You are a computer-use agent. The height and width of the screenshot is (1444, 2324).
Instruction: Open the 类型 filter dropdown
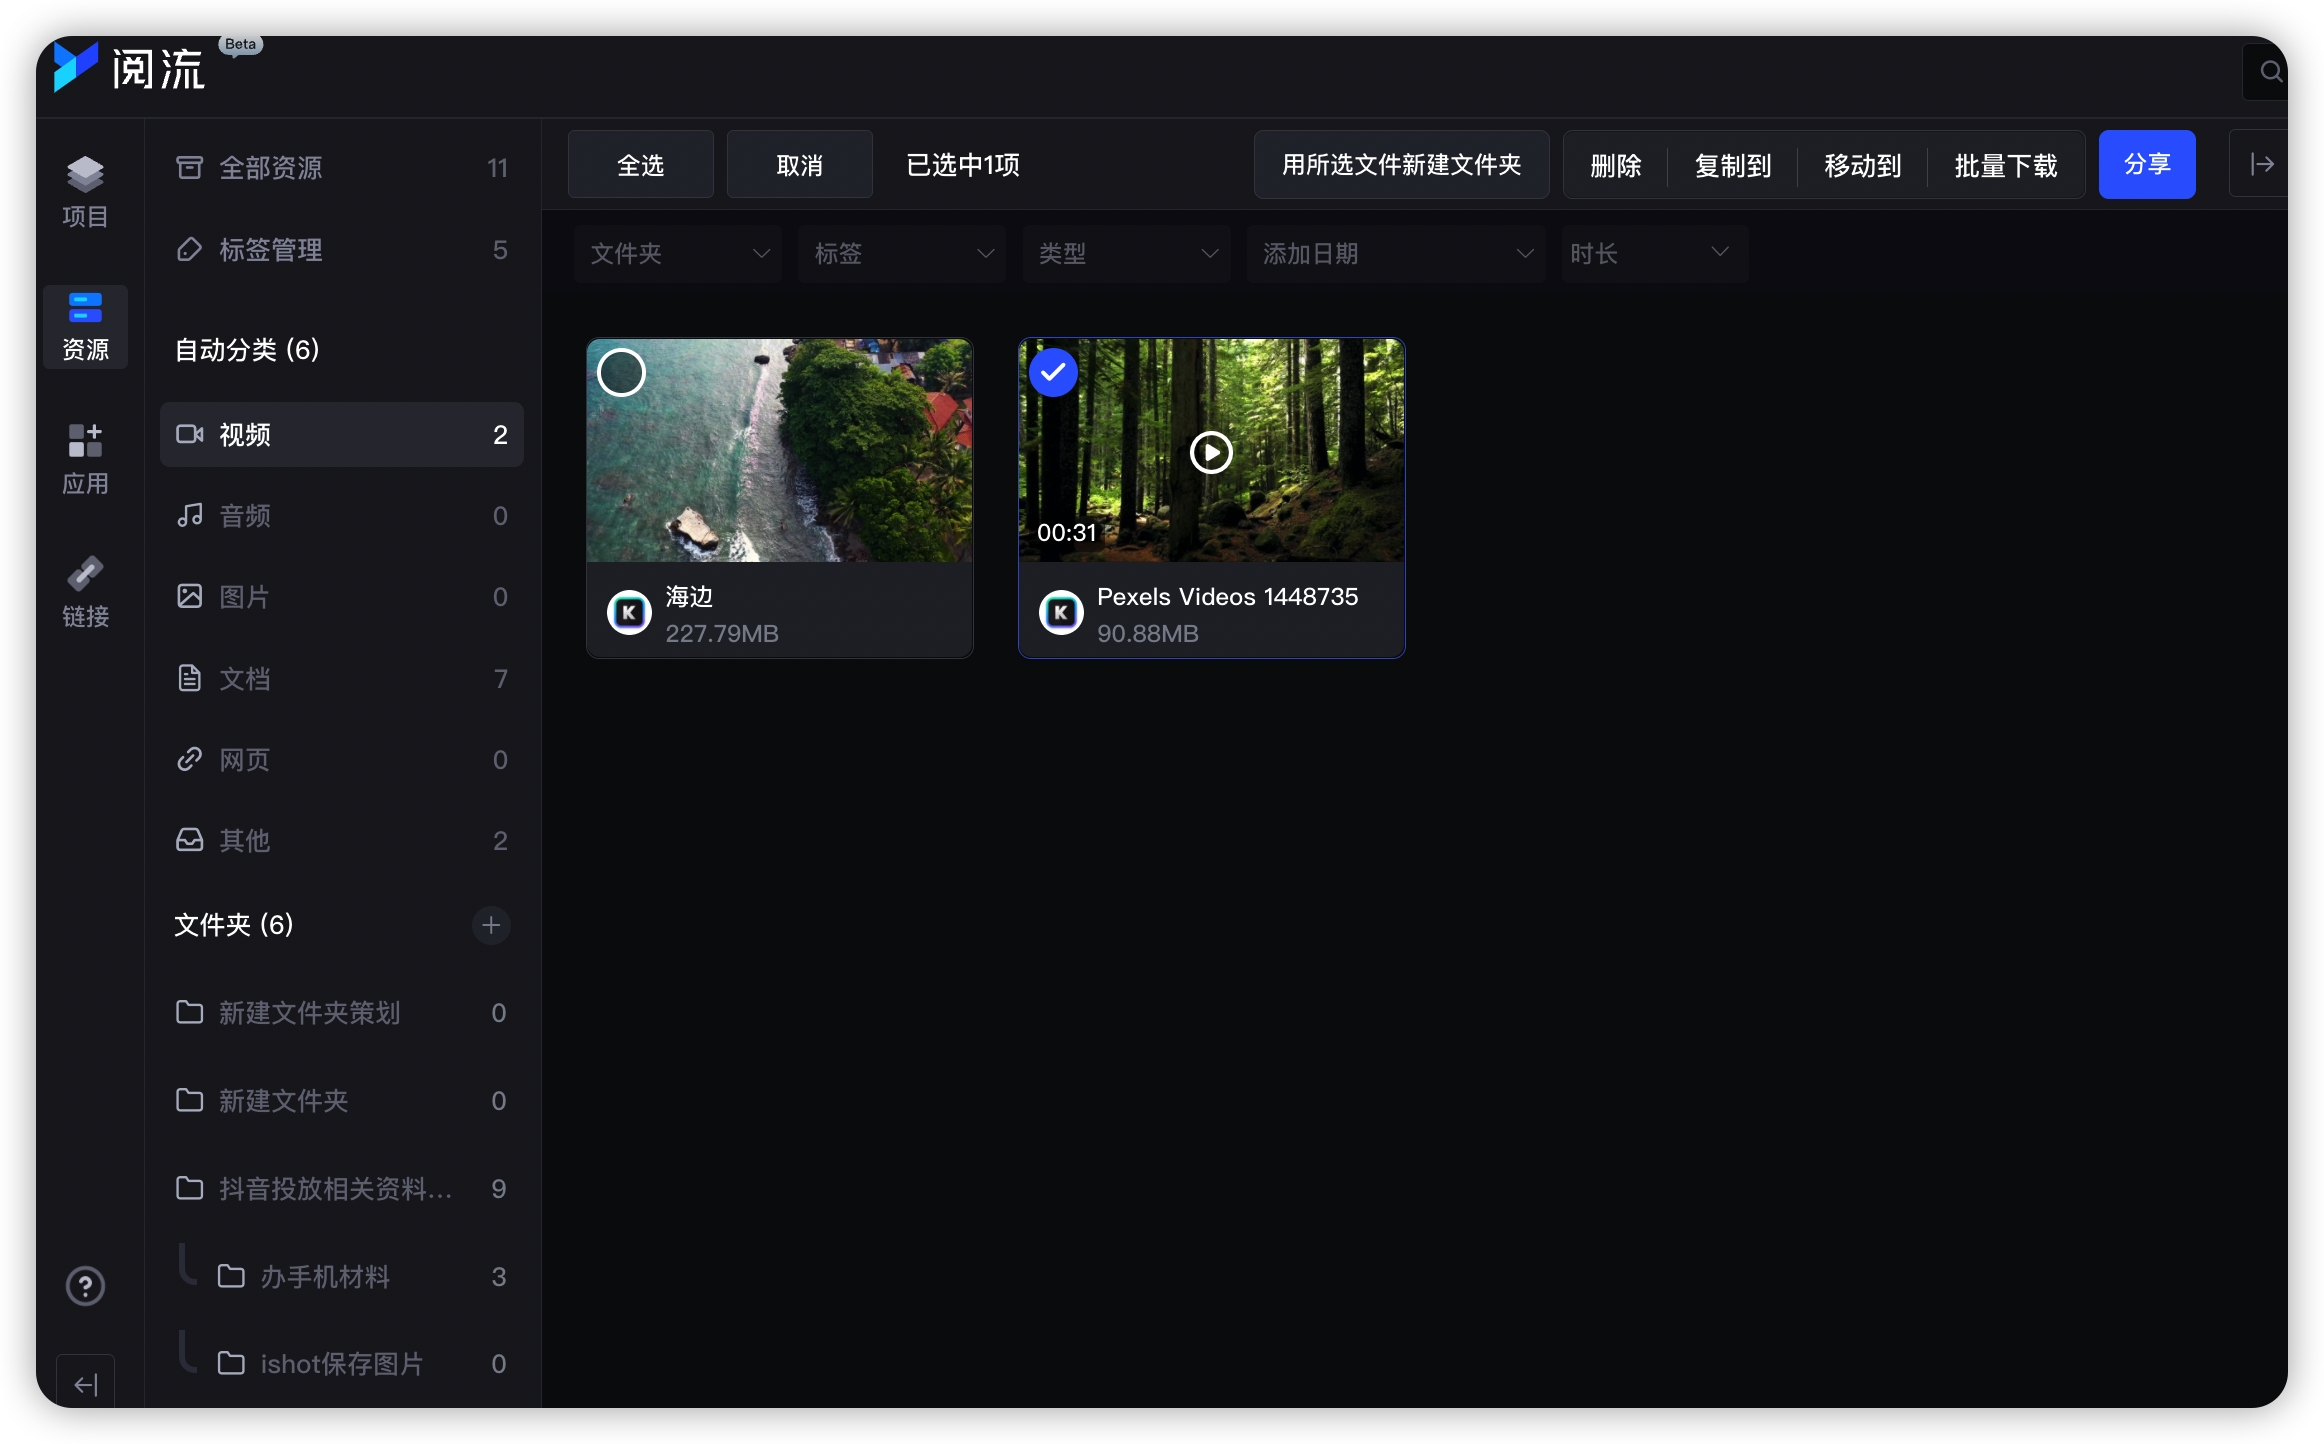[1126, 254]
